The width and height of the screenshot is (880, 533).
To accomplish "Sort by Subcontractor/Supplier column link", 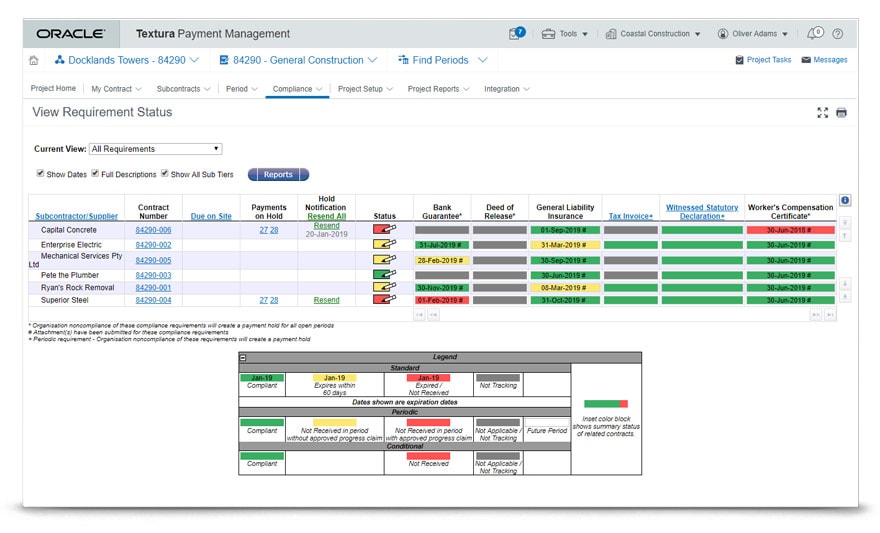I will (76, 216).
